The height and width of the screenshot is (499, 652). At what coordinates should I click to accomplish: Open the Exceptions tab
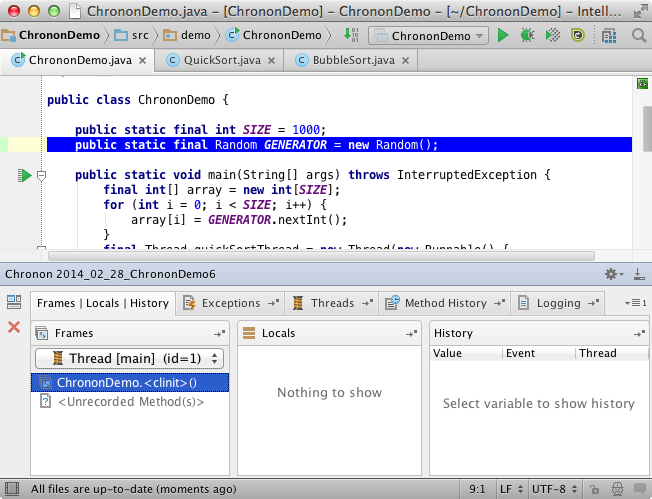pos(231,303)
